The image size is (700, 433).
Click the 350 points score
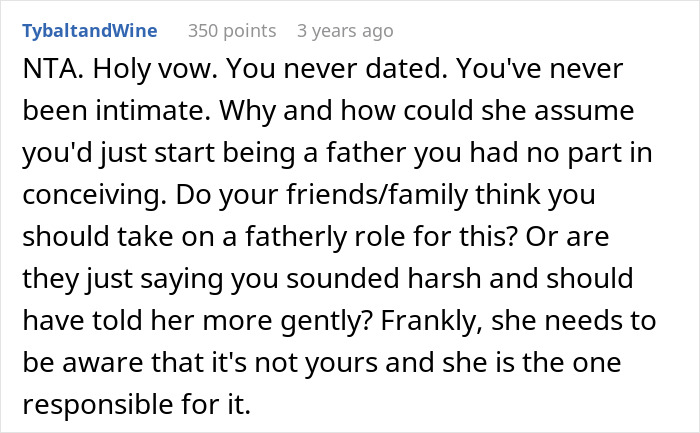[232, 31]
